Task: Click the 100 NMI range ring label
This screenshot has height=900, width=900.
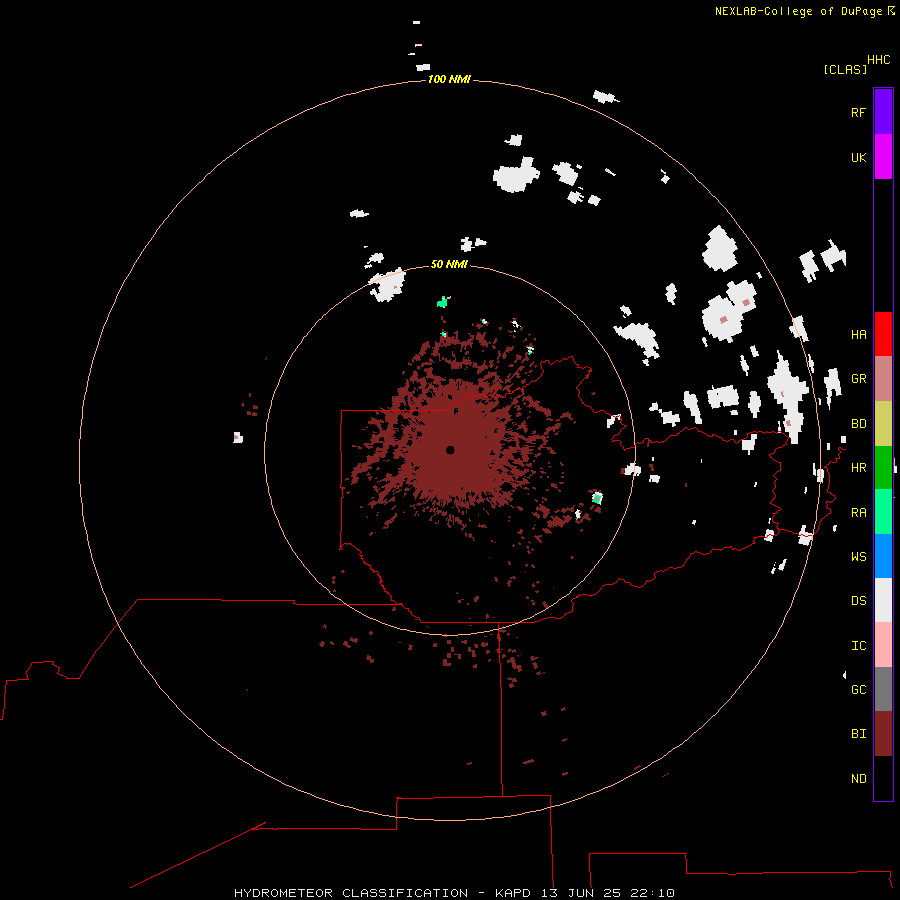Action: click(x=449, y=79)
